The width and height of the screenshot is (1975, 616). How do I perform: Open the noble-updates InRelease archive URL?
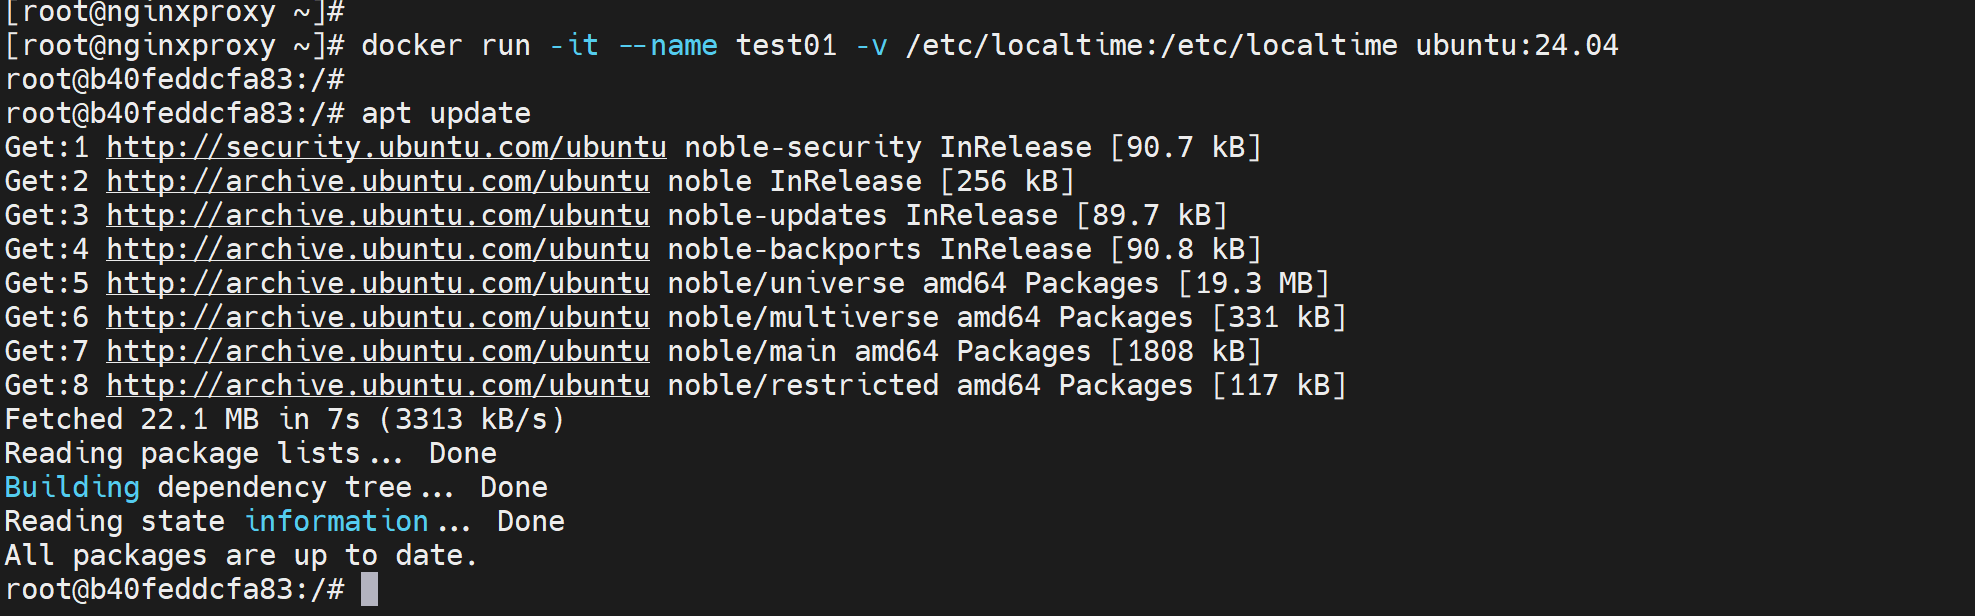coord(378,216)
